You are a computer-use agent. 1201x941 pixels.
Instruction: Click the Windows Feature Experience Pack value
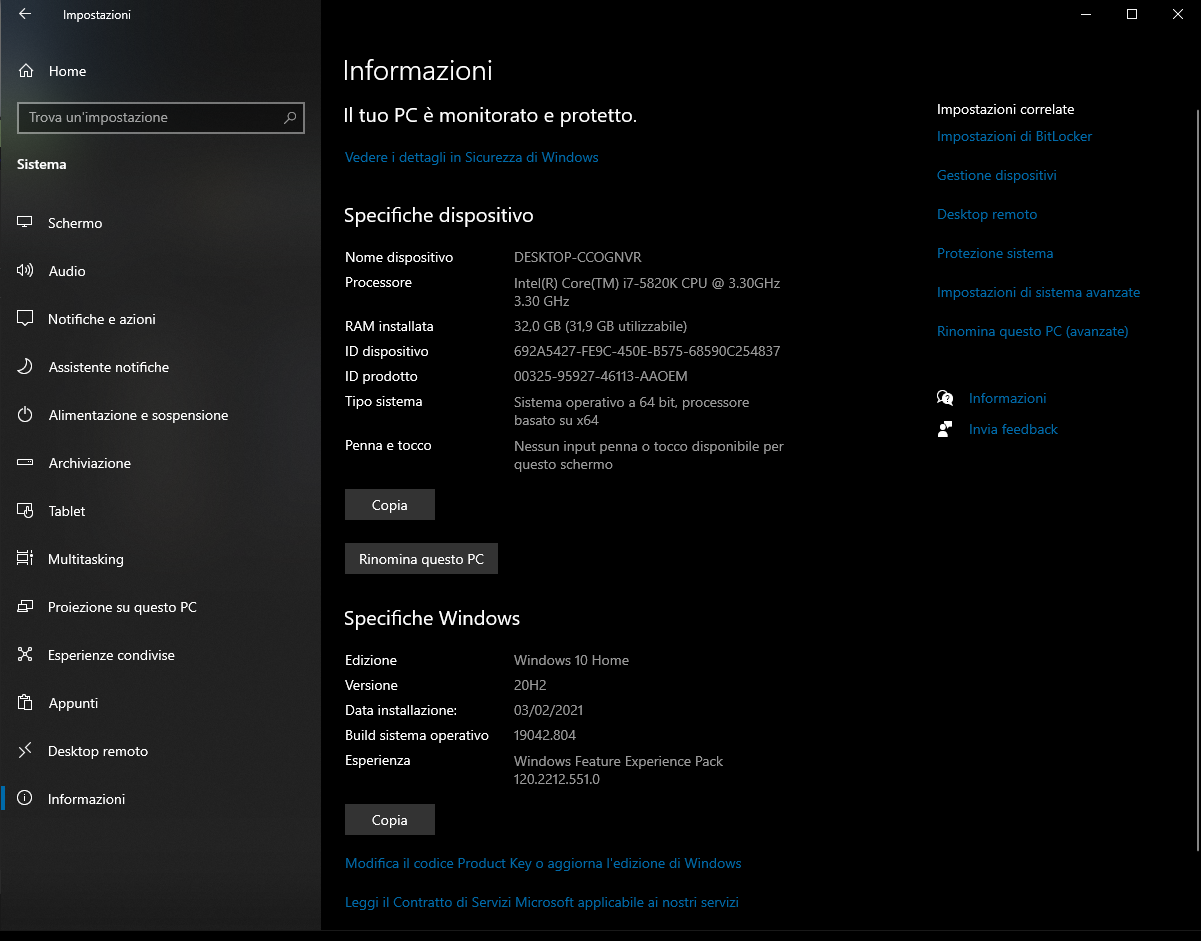[x=618, y=770]
